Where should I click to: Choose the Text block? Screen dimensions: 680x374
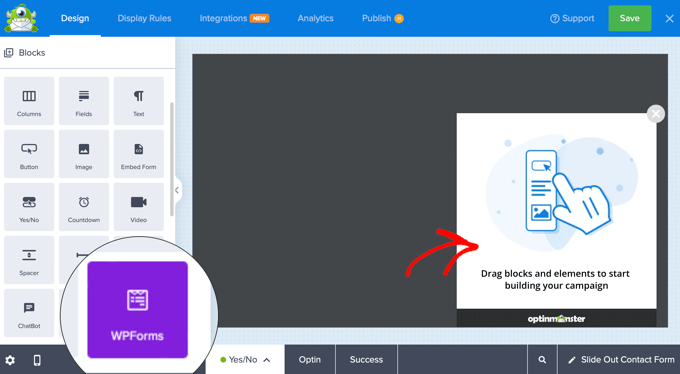pyautogui.click(x=139, y=101)
